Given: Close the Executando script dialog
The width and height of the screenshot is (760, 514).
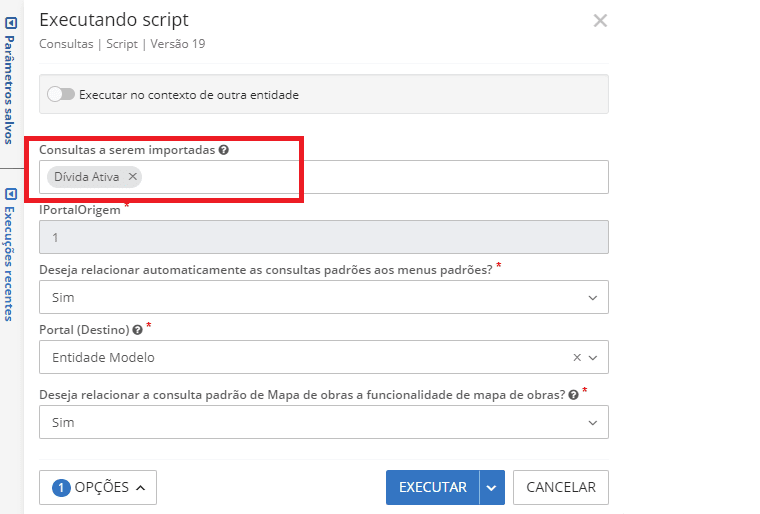Looking at the screenshot, I should point(600,20).
